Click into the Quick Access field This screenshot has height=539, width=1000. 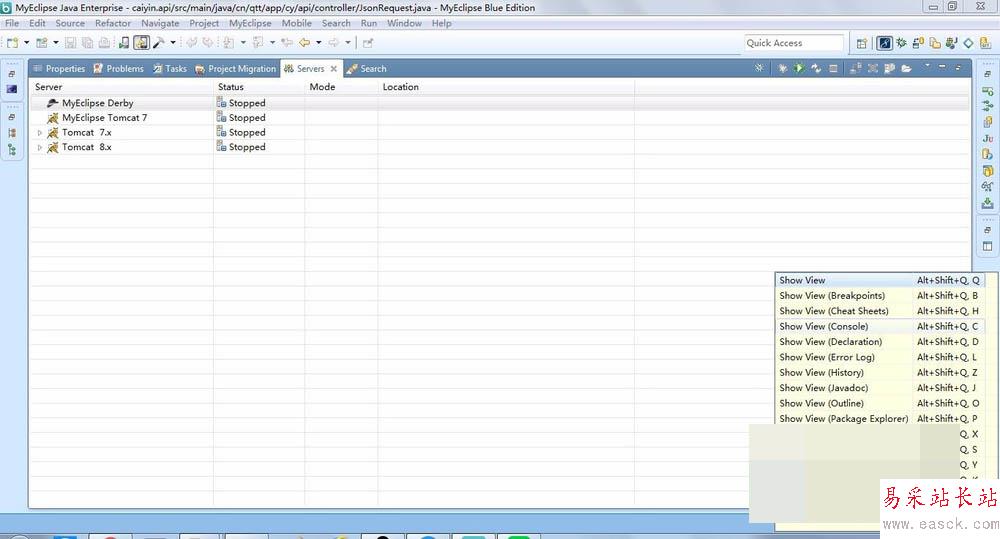click(794, 43)
